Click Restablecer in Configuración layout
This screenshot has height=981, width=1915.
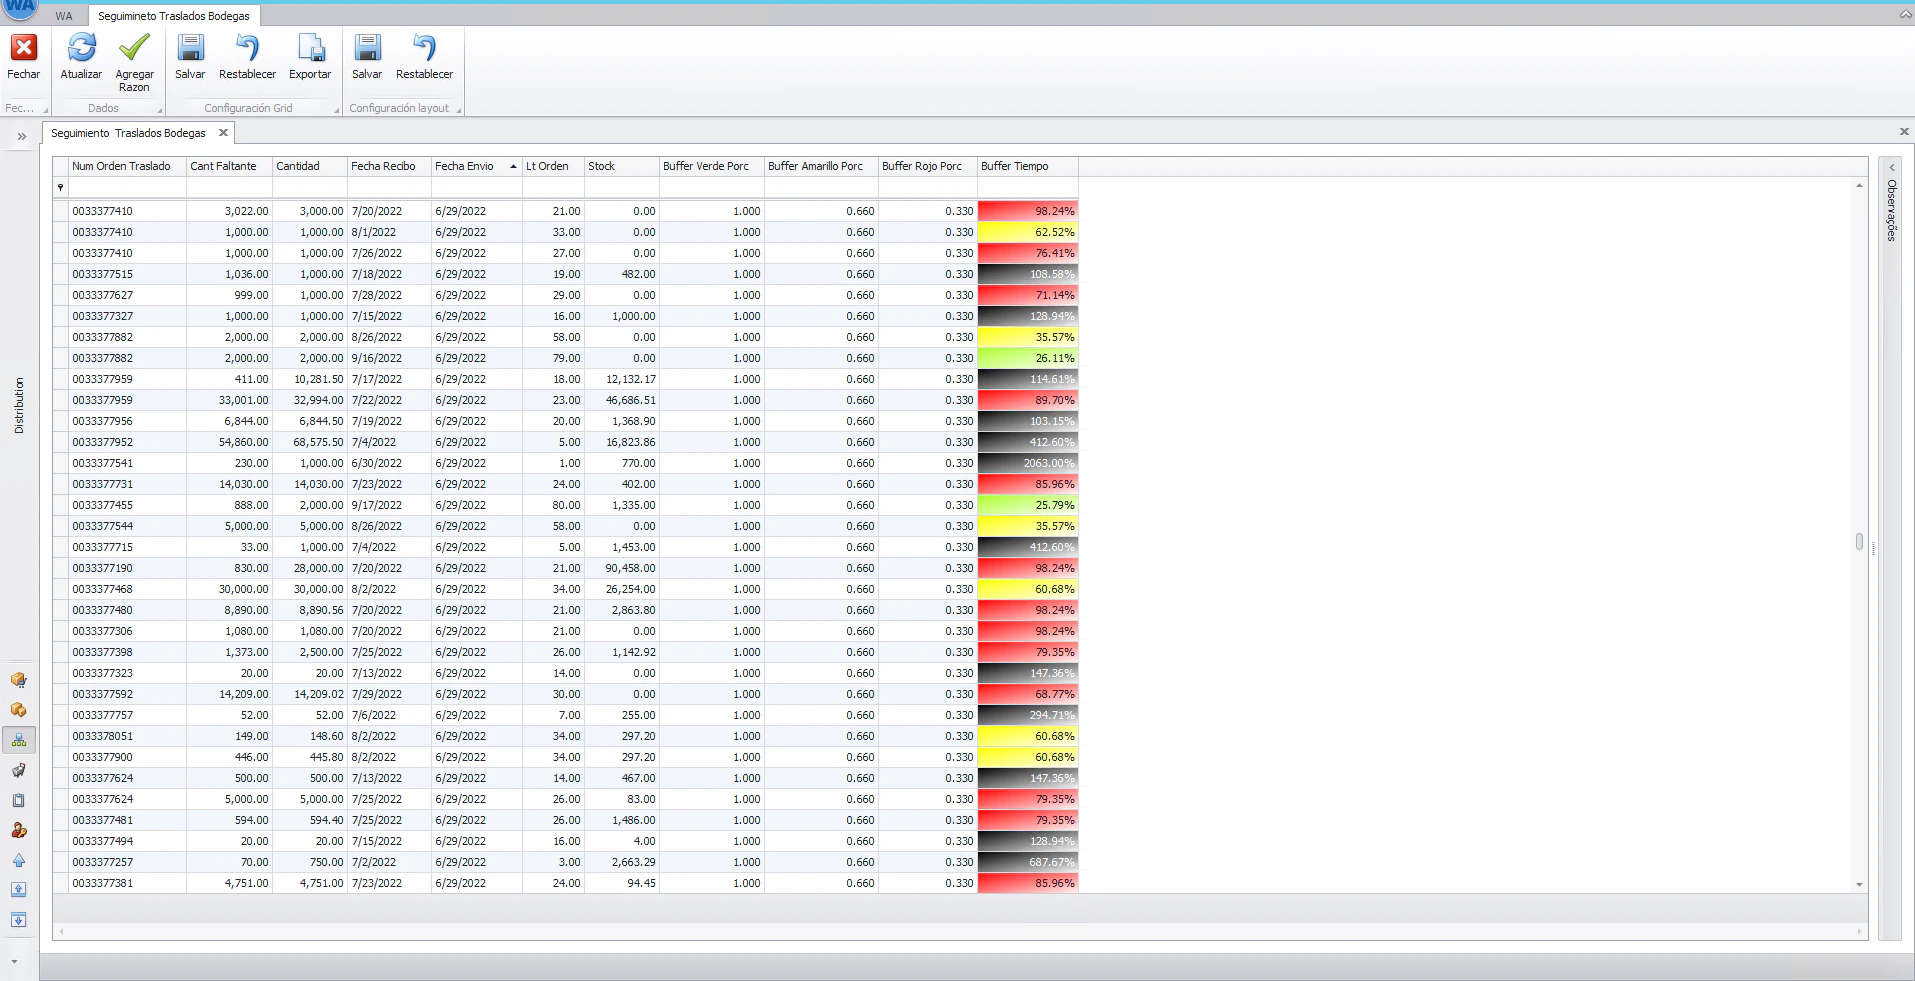tap(423, 47)
